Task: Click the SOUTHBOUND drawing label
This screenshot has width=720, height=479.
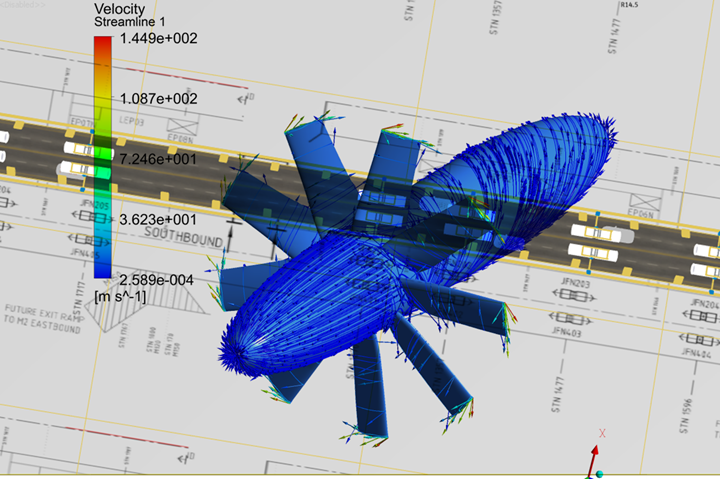Action: point(184,236)
